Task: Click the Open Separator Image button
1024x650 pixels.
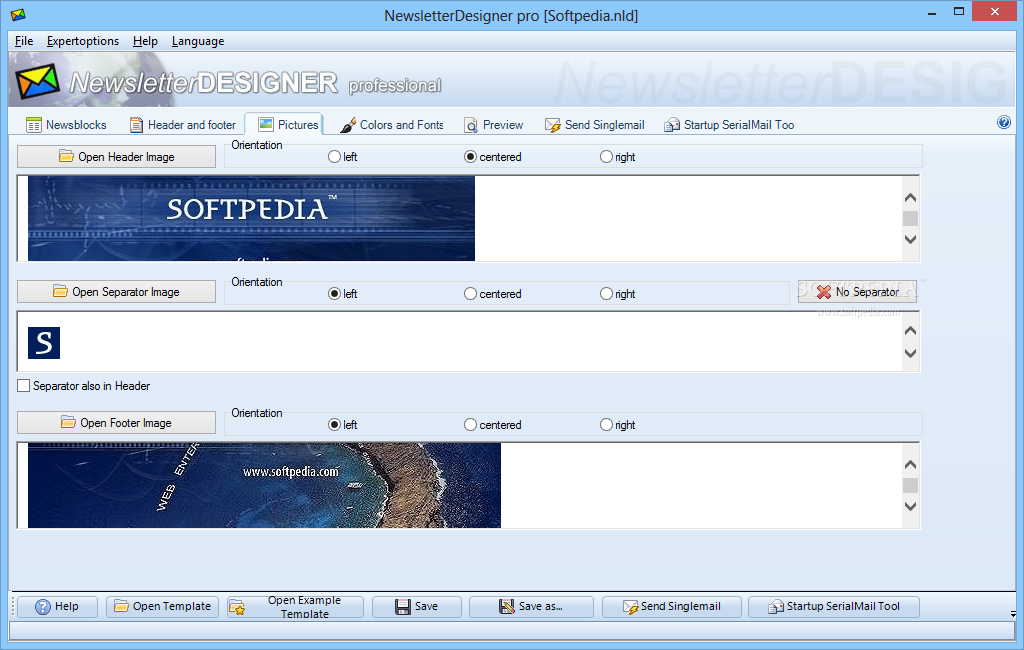Action: (116, 292)
